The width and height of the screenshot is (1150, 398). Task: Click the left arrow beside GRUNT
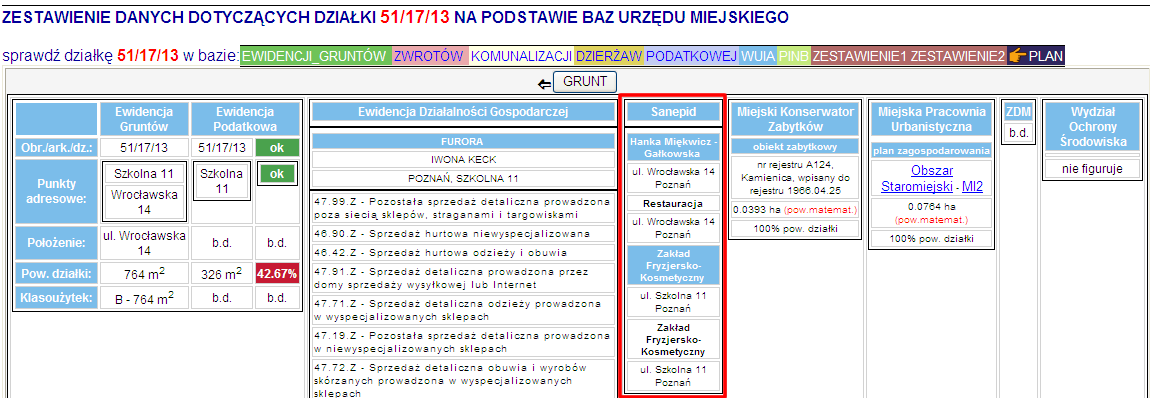(544, 84)
